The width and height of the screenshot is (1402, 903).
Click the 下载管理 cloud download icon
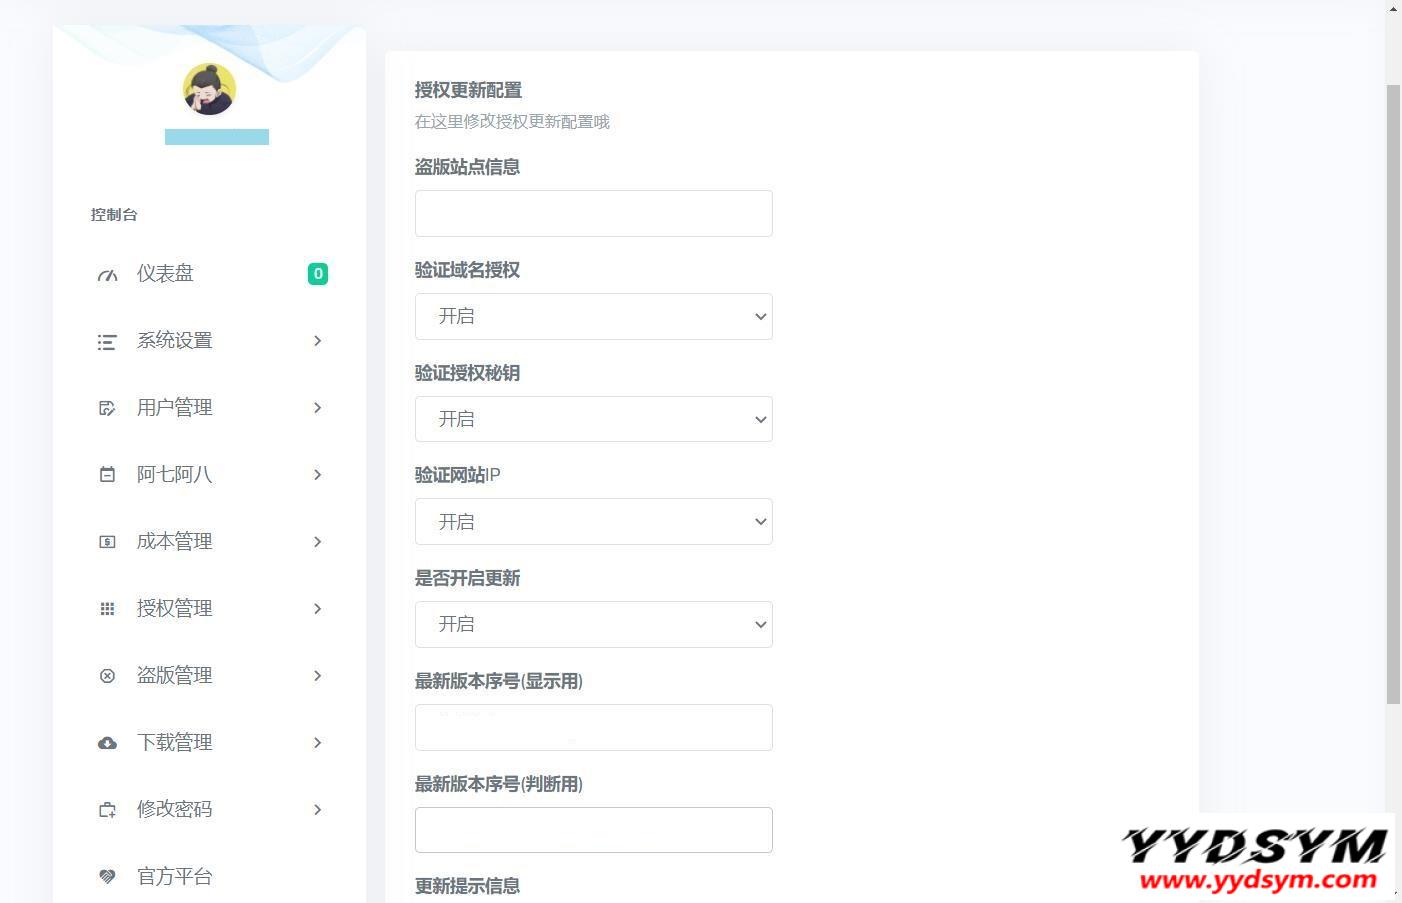click(107, 743)
